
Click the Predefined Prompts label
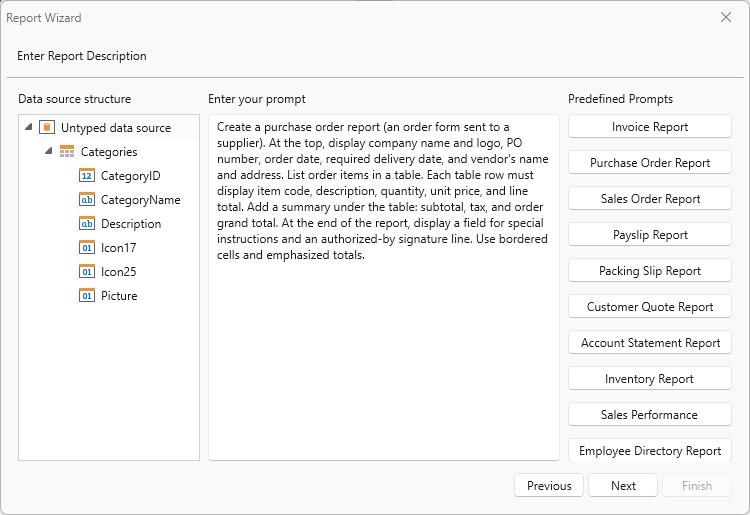(x=620, y=99)
